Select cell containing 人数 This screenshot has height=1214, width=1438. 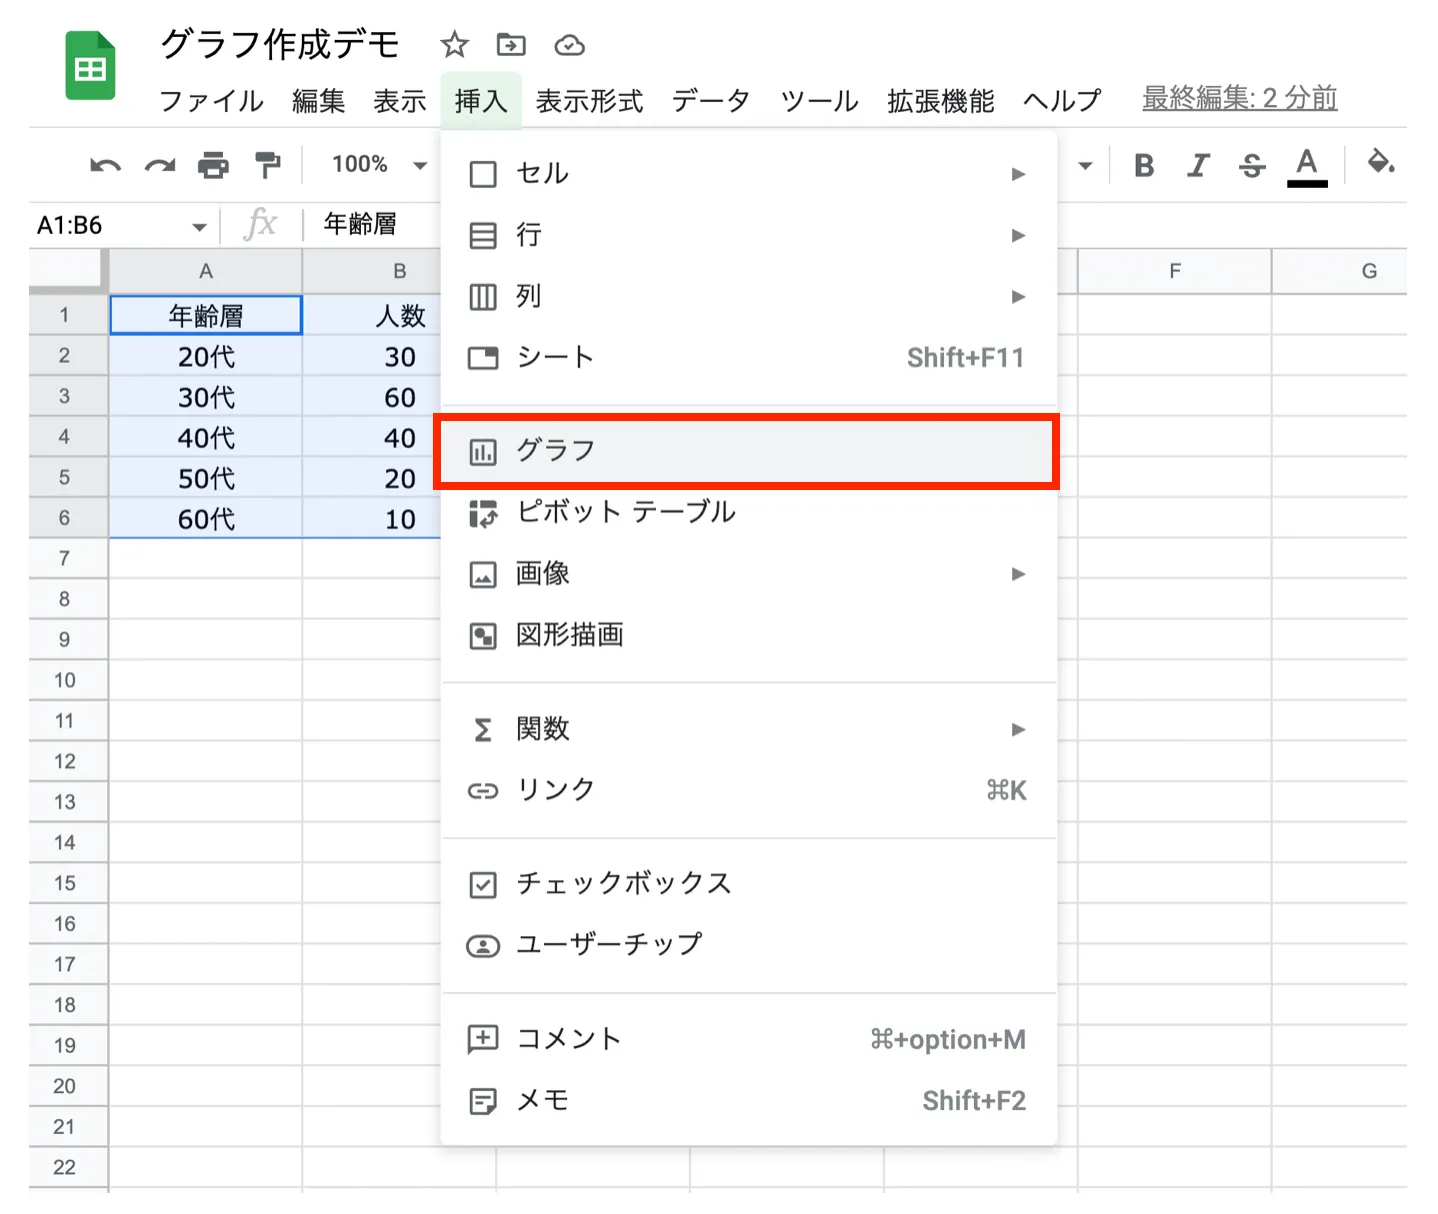coord(372,315)
